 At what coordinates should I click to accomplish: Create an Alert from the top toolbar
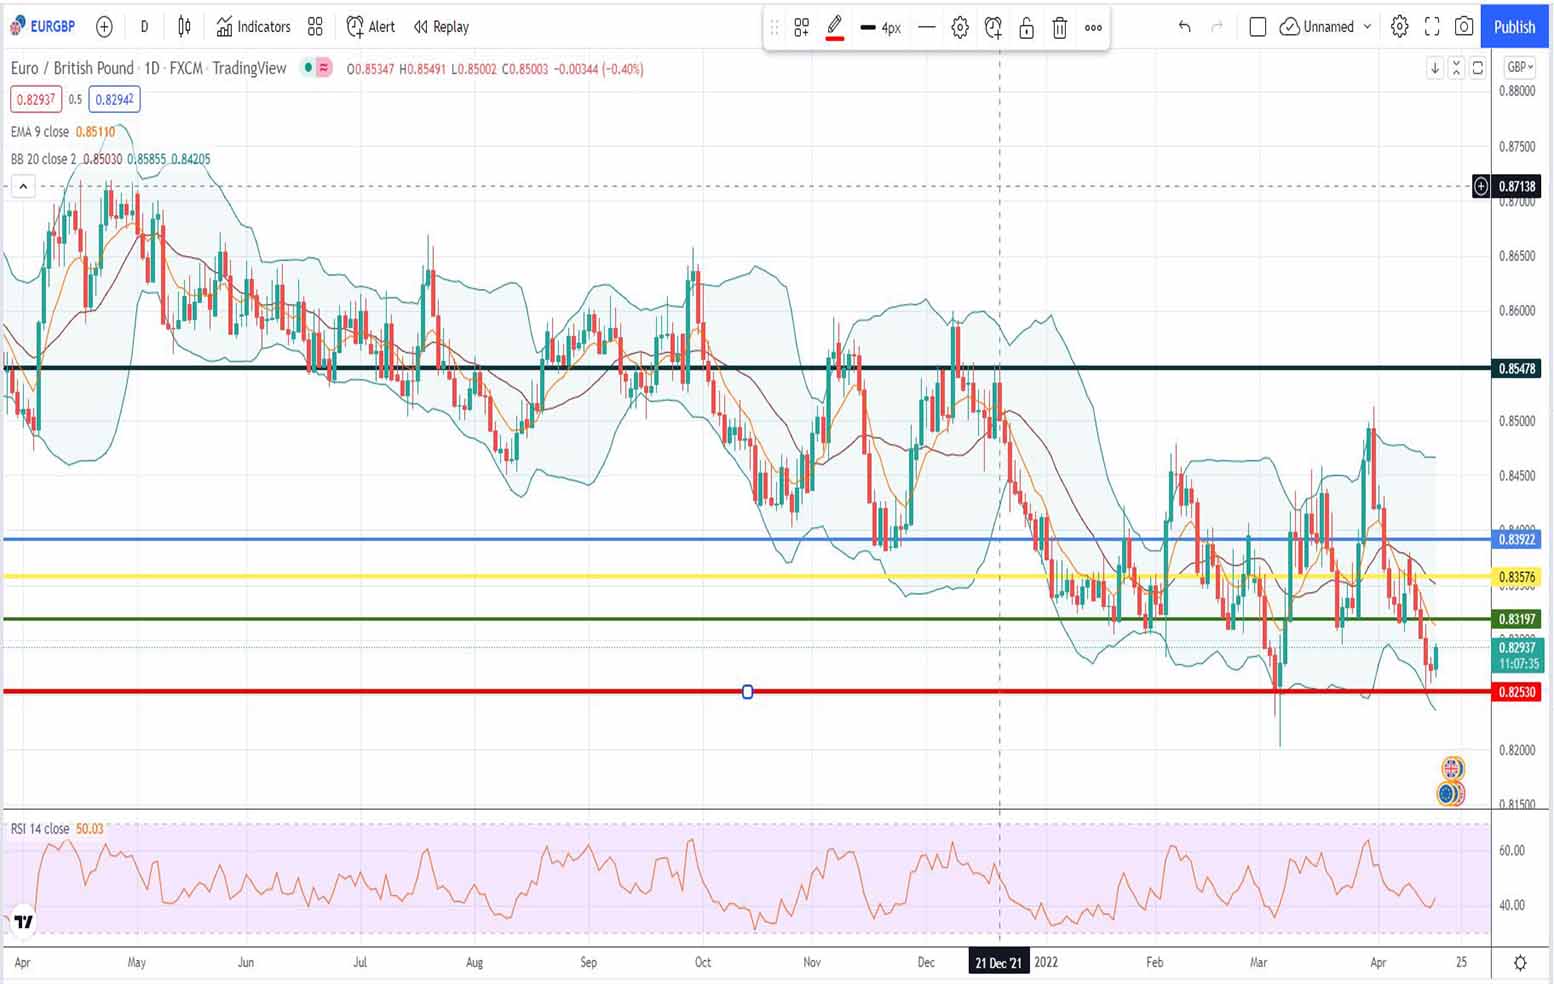pos(370,27)
